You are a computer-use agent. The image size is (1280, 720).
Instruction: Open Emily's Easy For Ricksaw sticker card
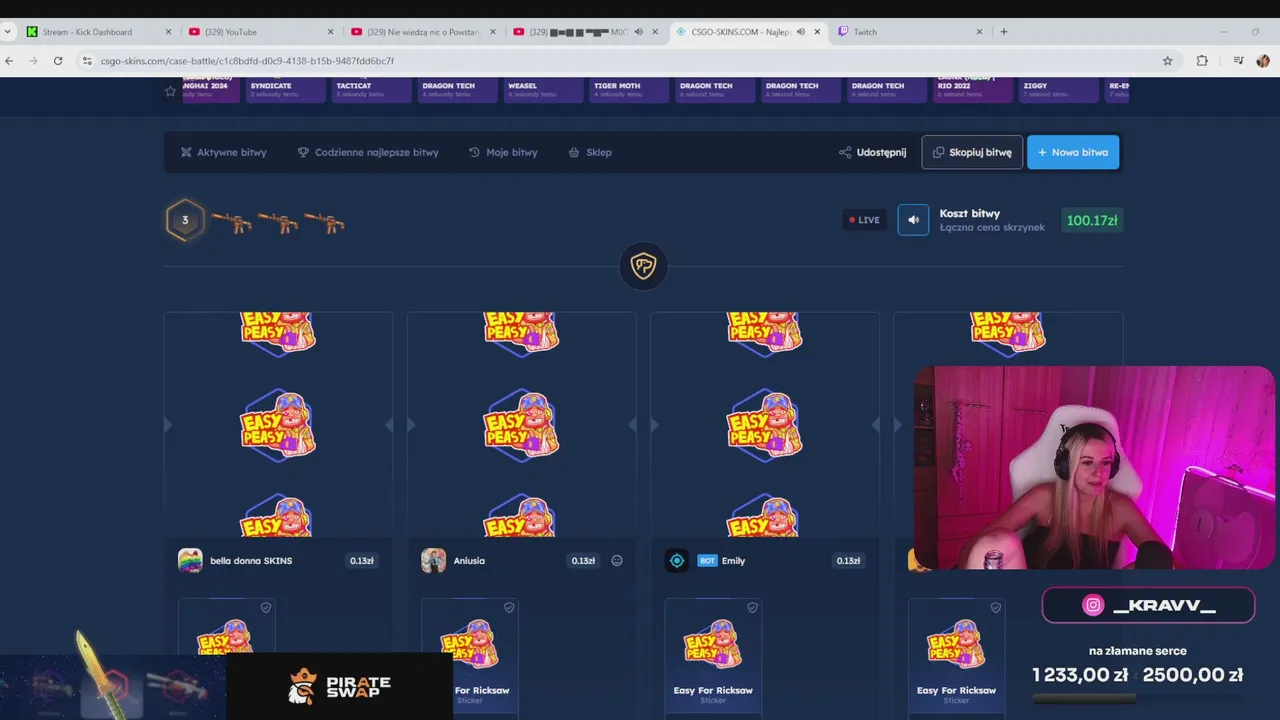(713, 657)
